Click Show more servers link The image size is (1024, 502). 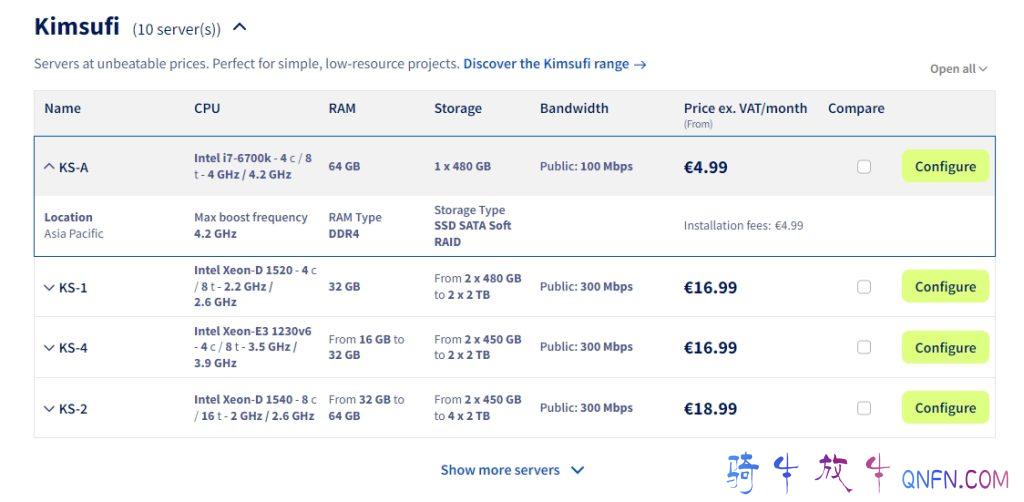500,470
